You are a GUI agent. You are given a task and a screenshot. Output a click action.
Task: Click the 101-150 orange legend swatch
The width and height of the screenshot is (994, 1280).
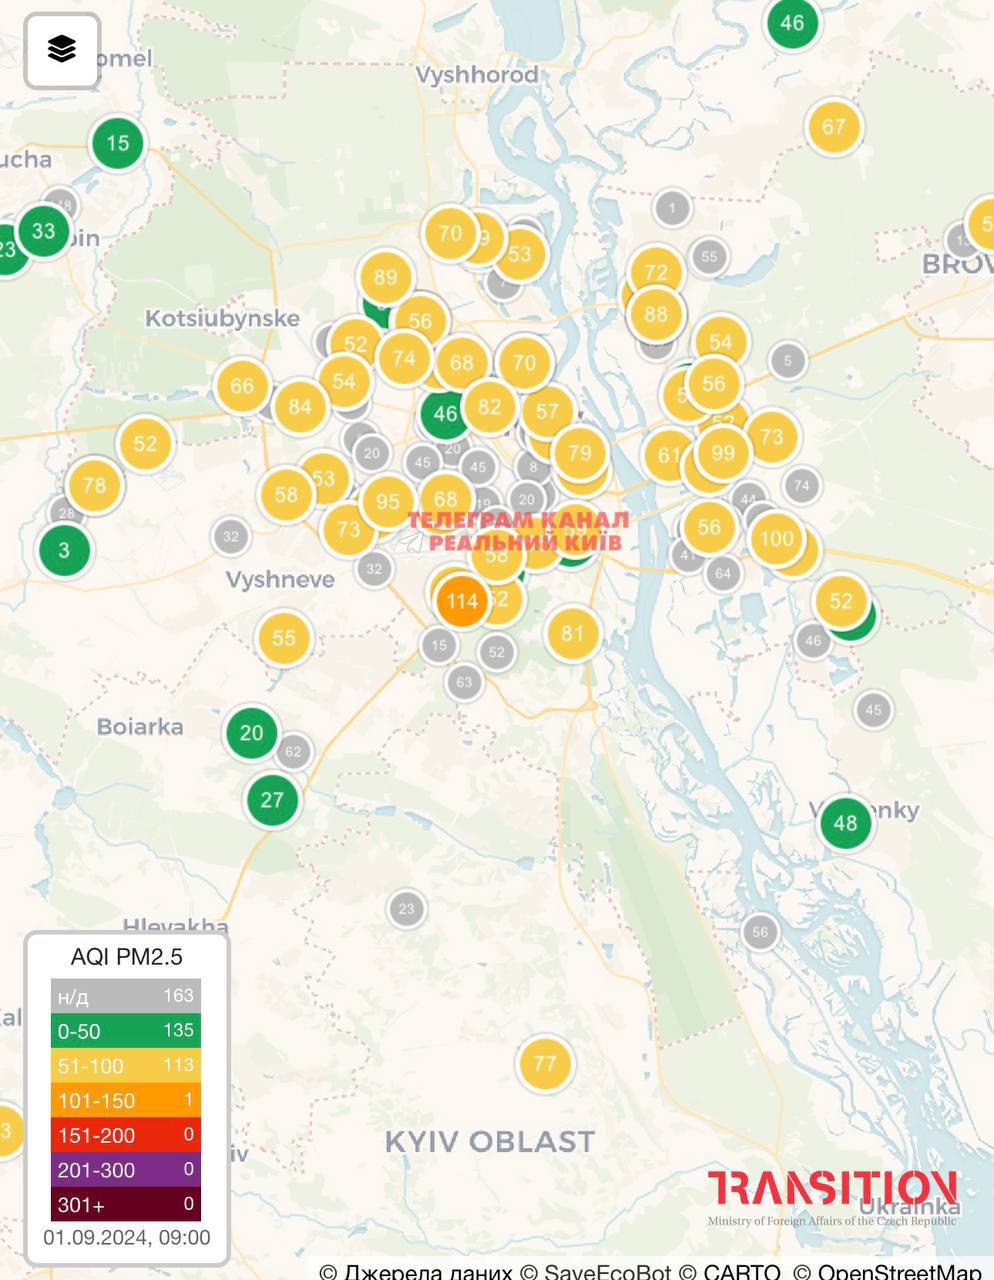(x=126, y=1101)
